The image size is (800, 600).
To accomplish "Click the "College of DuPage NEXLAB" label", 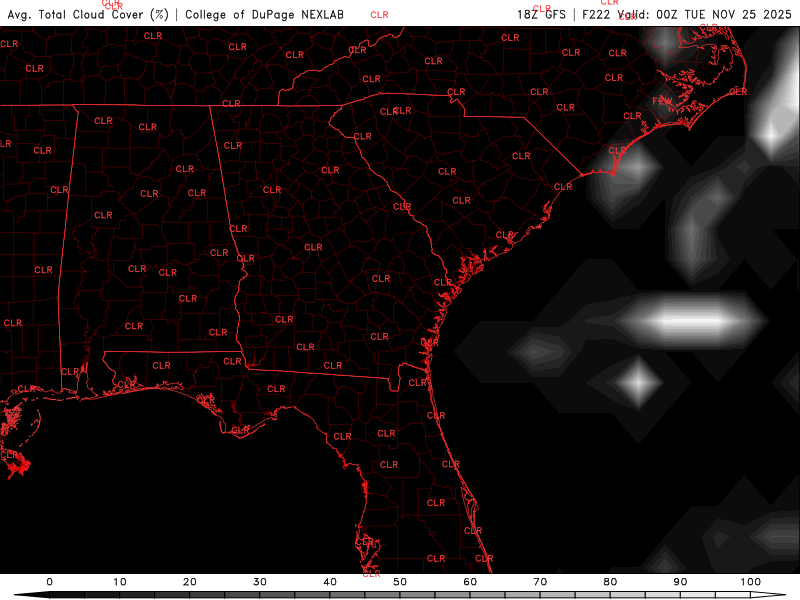I will point(264,14).
